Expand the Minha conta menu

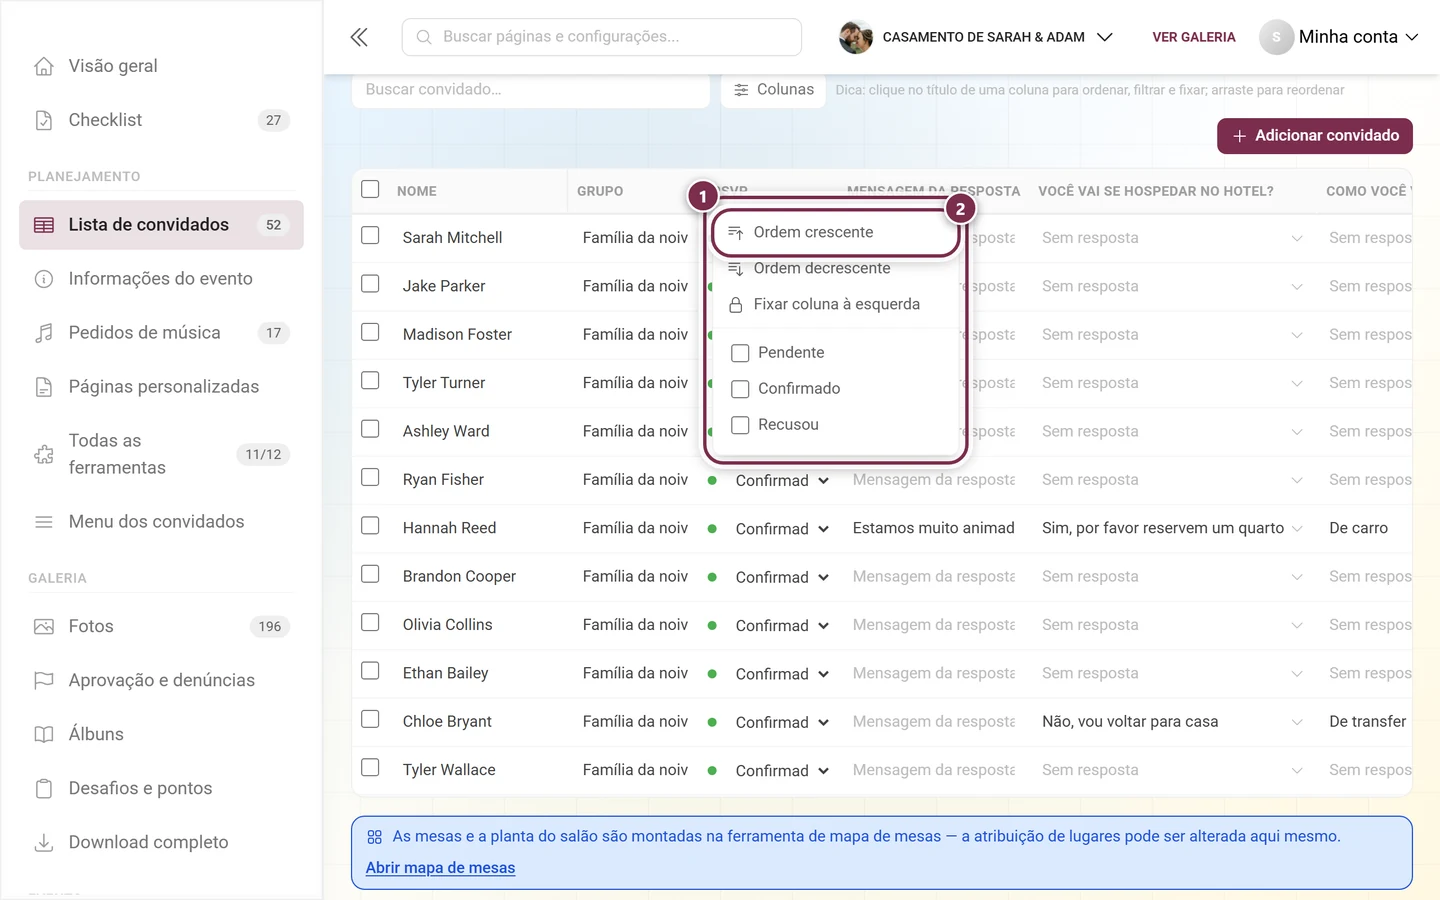[x=1339, y=37]
